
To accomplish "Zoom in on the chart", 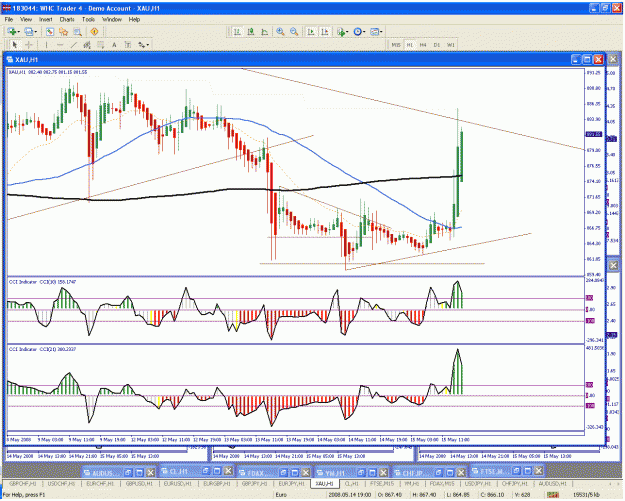I will 281,31.
